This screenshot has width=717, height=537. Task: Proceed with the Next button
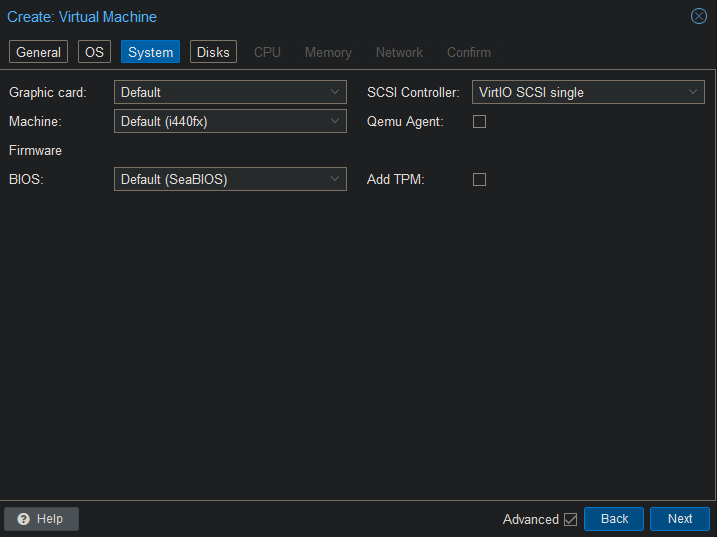click(x=679, y=519)
